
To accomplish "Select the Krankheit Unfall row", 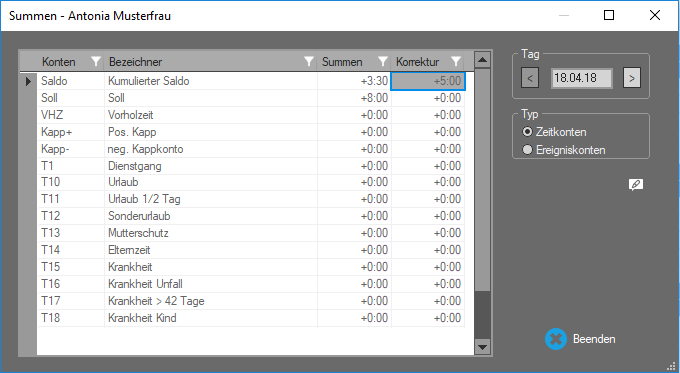I will [251, 284].
